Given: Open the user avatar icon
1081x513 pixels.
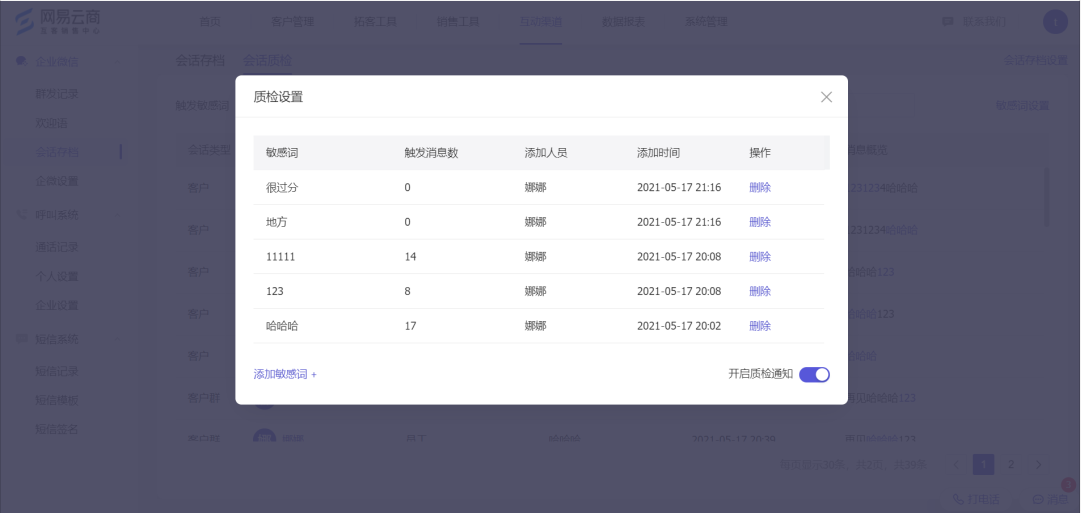Looking at the screenshot, I should (1055, 22).
